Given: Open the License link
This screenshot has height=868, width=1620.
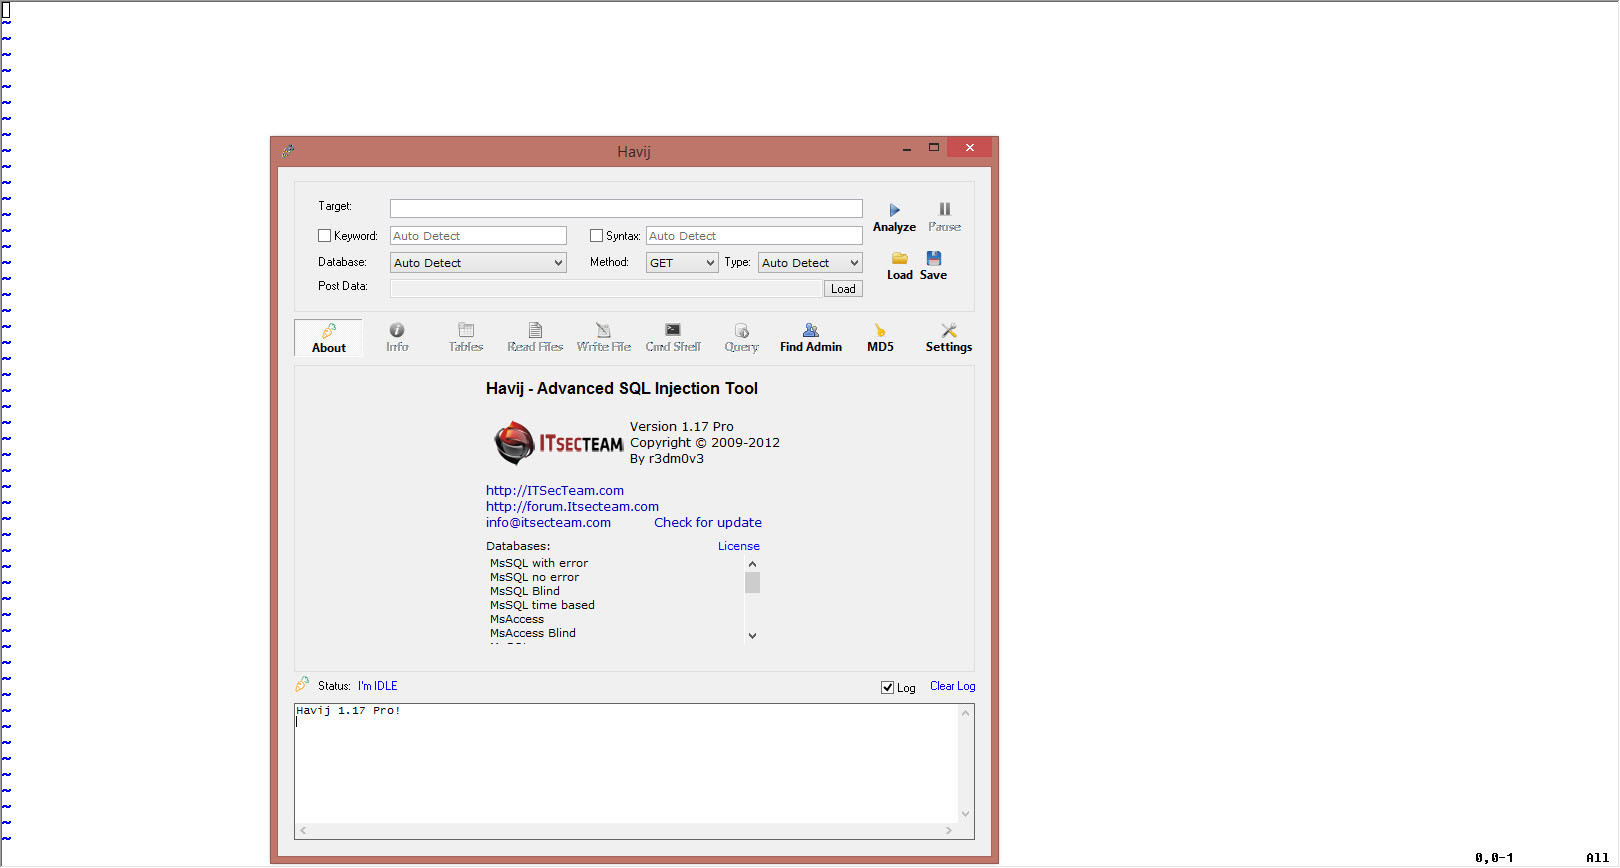Looking at the screenshot, I should click(x=739, y=546).
